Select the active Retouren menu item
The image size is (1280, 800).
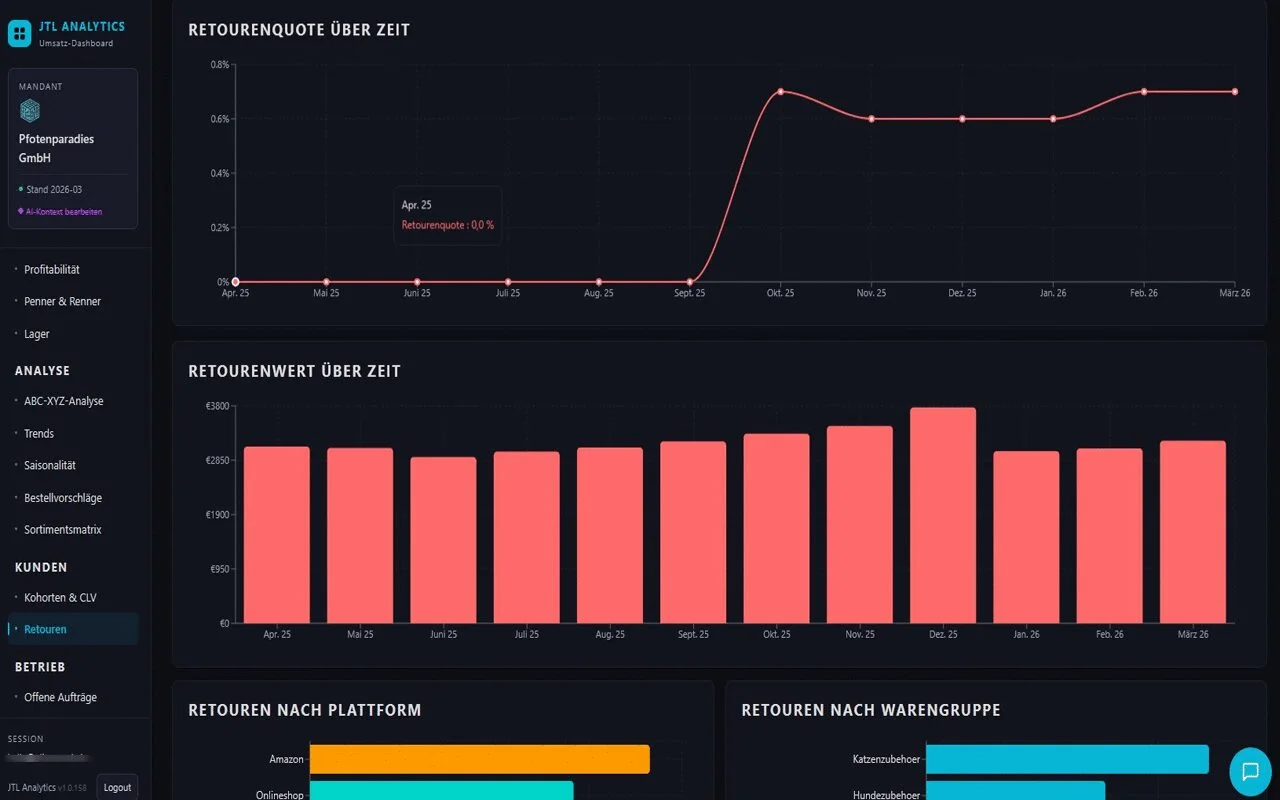pyautogui.click(x=46, y=630)
